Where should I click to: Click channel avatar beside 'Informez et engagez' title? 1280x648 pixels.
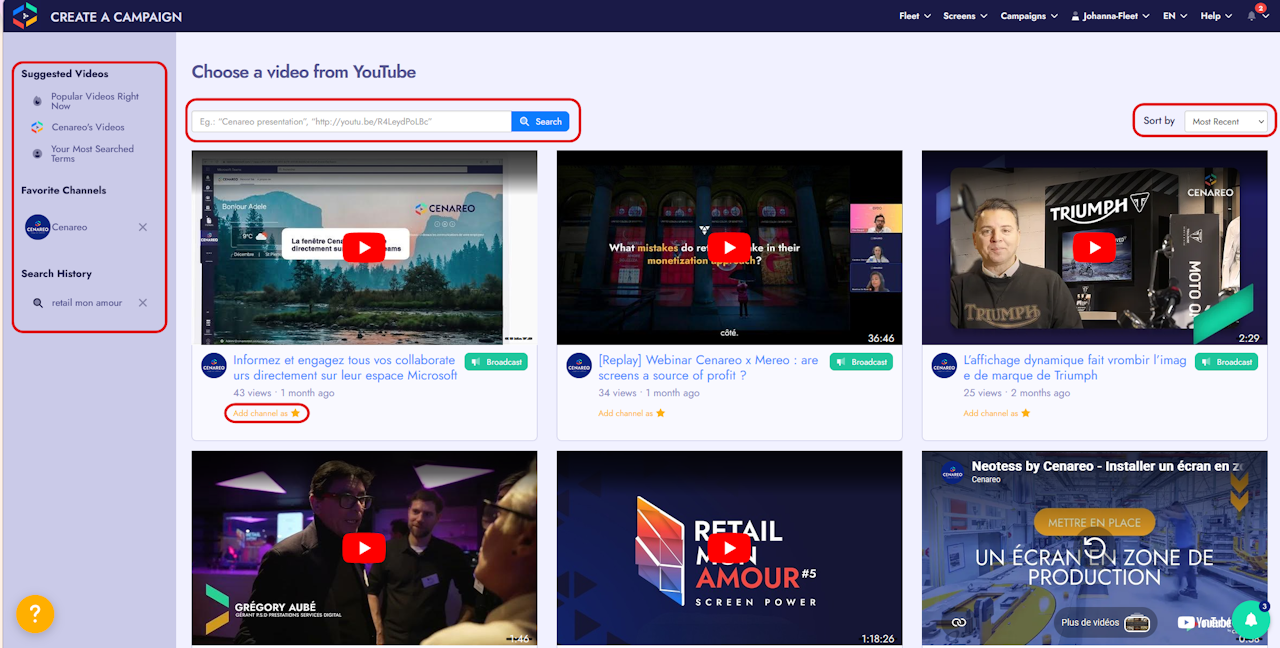214,366
